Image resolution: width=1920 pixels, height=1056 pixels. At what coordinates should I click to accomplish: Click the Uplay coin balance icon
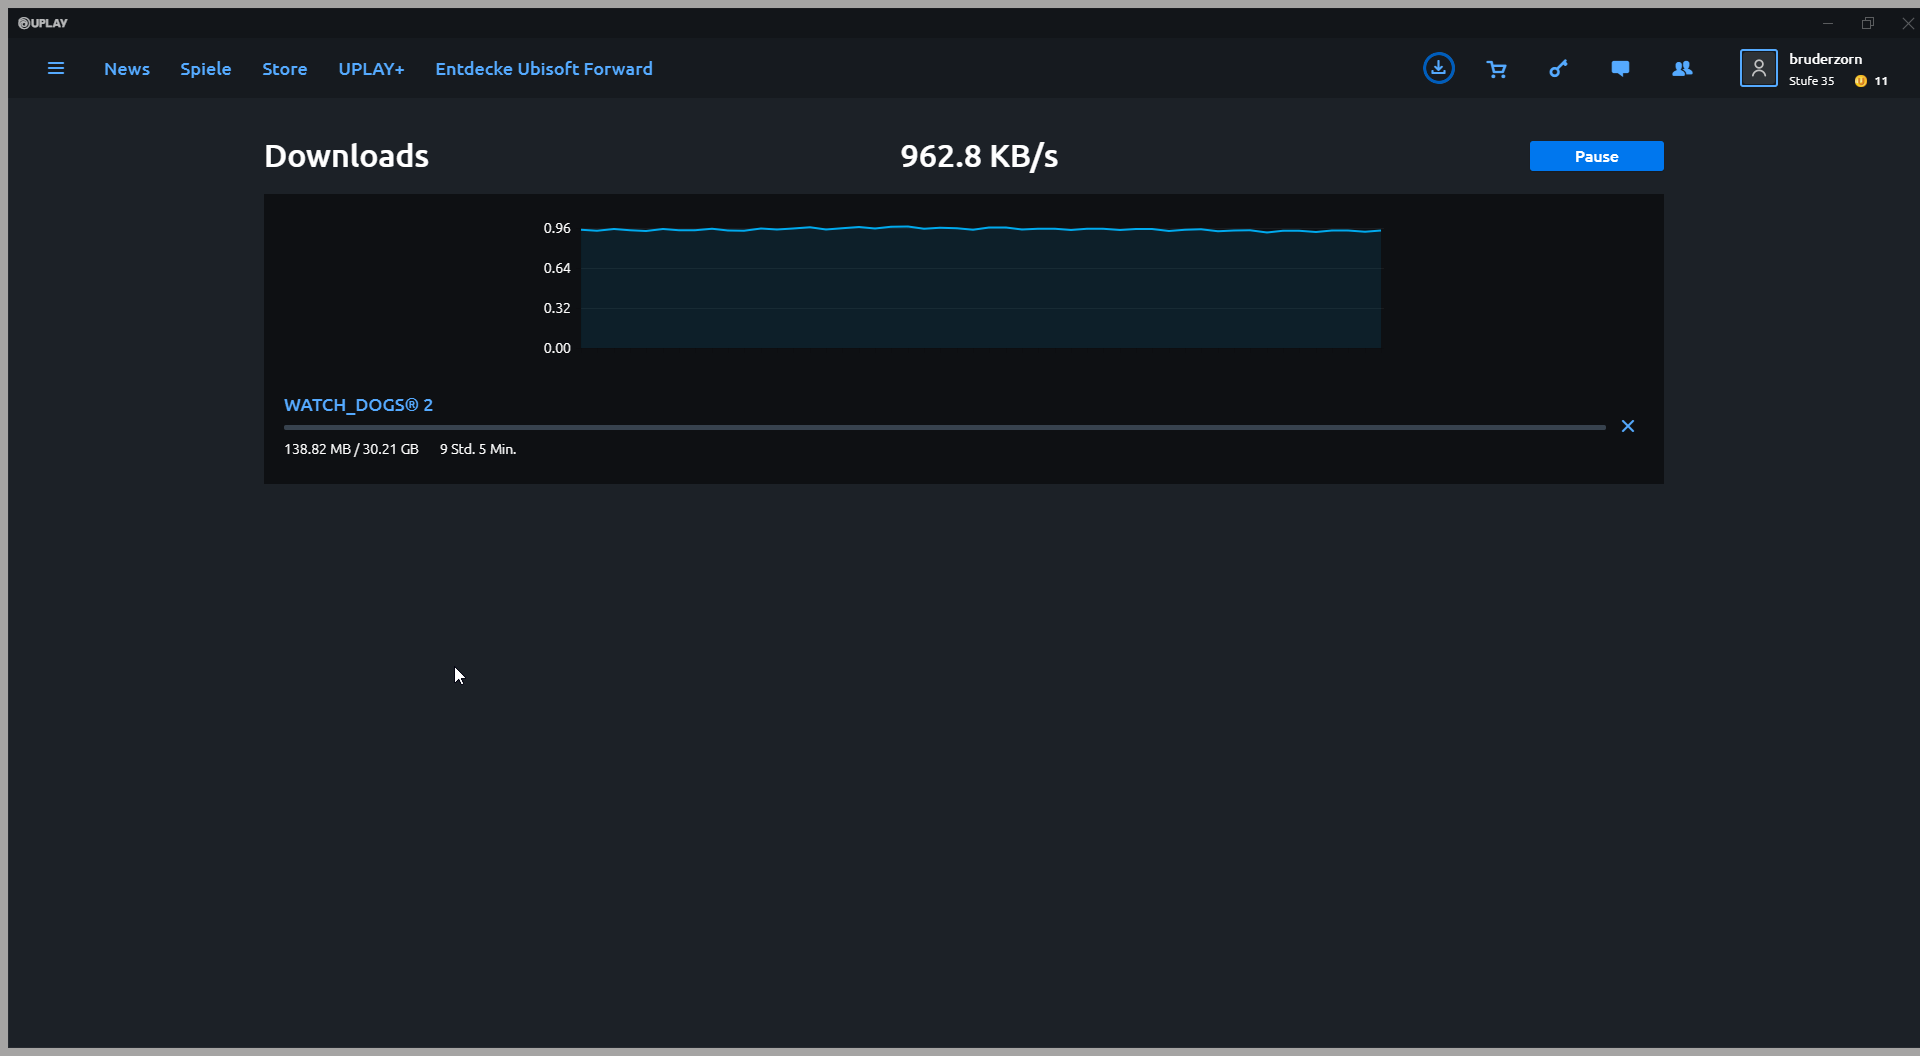coord(1860,81)
